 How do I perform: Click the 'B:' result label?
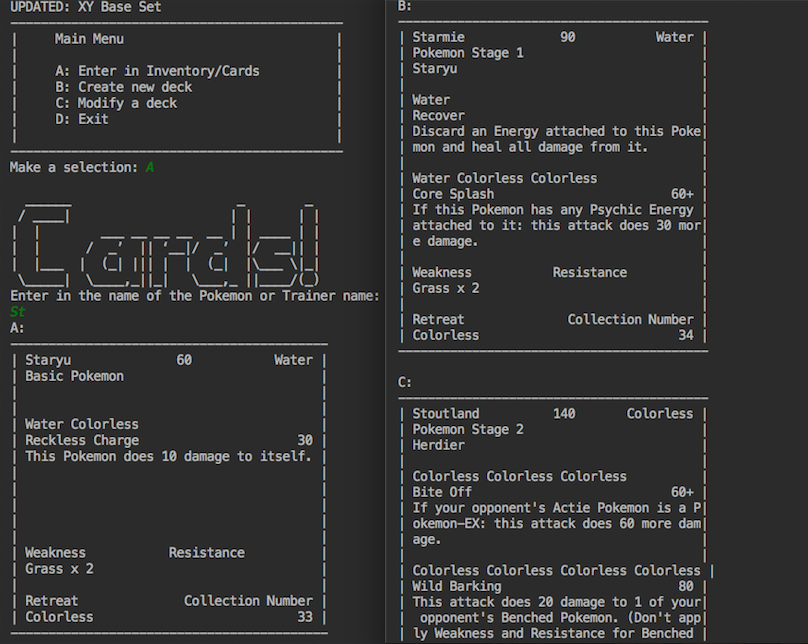(405, 6)
